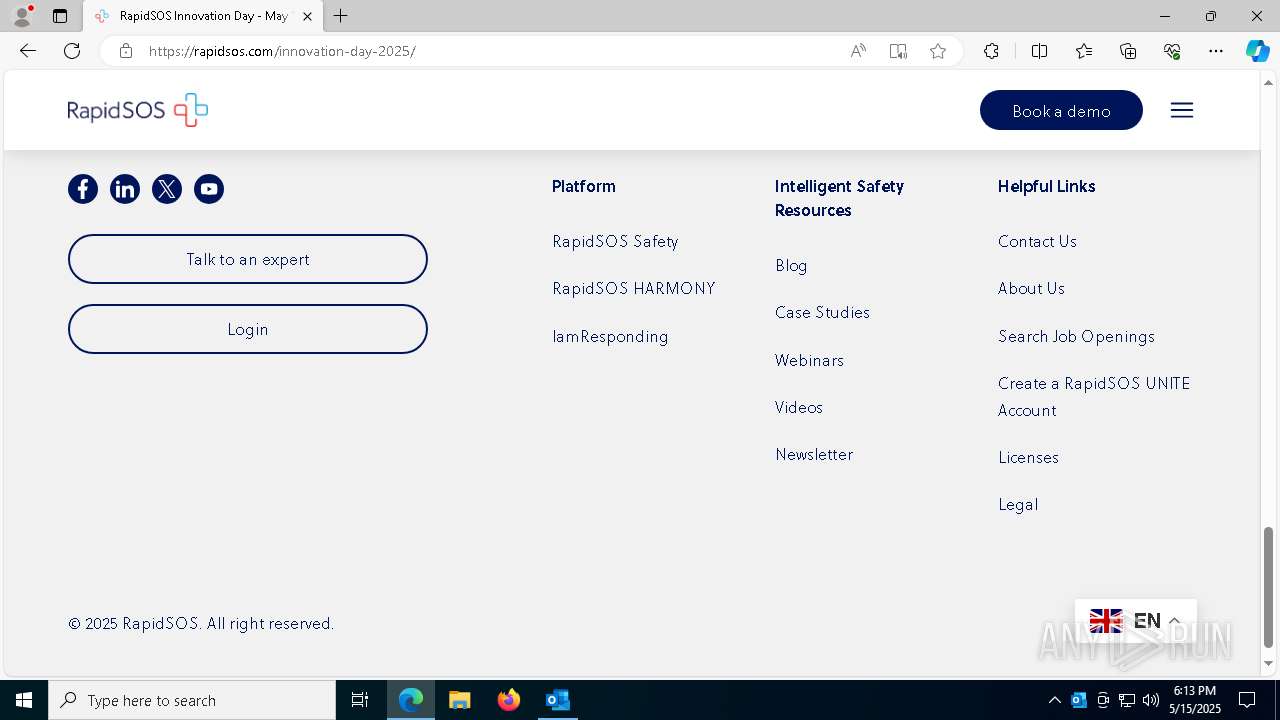Open Collections icon
Image resolution: width=1280 pixels, height=720 pixels.
click(x=1128, y=51)
